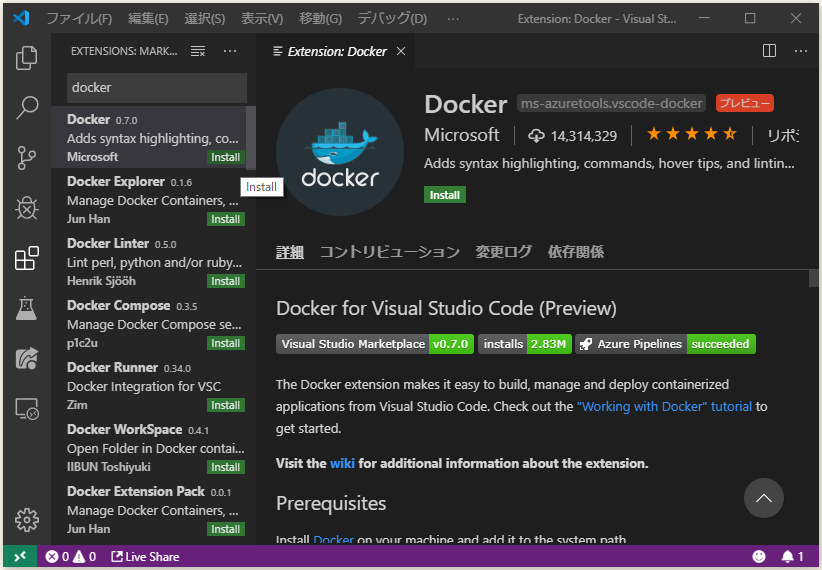Viewport: 822px width, 570px height.
Task: Split the editor to the right
Action: 769,51
